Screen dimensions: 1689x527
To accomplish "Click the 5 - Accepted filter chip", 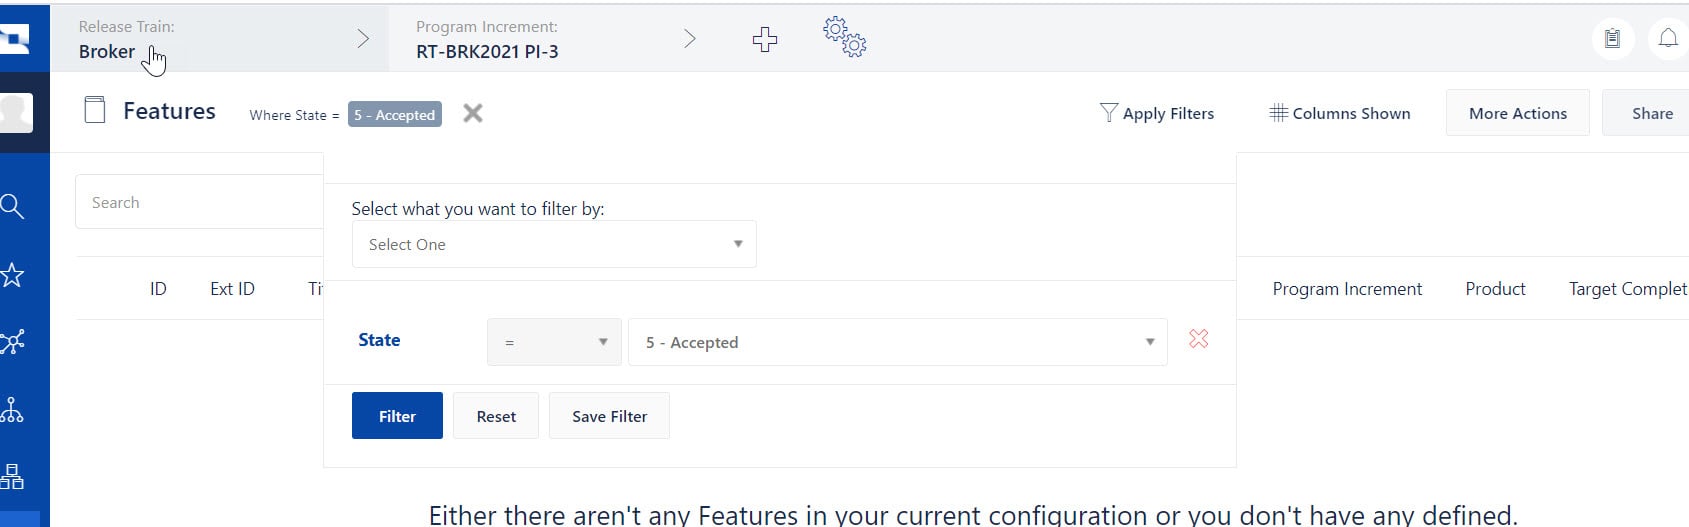I will [x=395, y=115].
